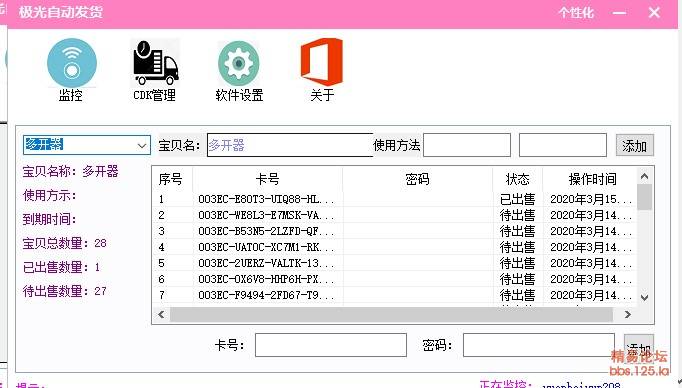Click the first 使用方法 input box
Screen dimensions: 682x388
467,145
